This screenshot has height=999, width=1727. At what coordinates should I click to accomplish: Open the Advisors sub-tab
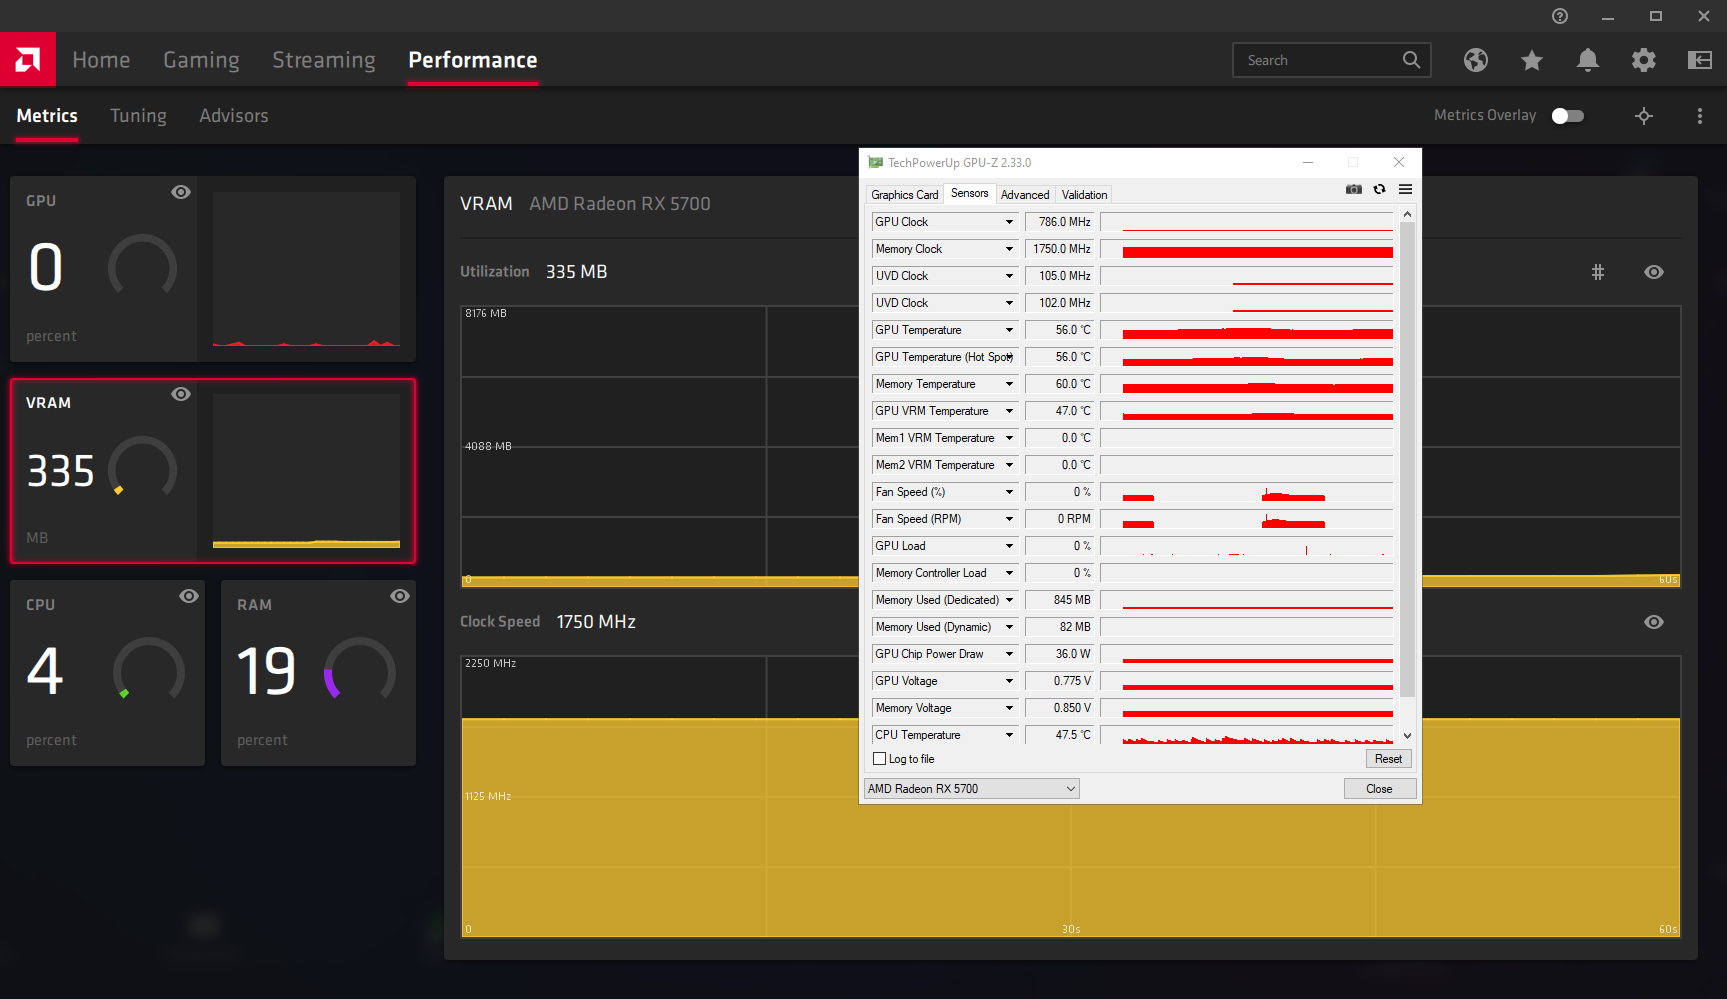click(x=234, y=116)
